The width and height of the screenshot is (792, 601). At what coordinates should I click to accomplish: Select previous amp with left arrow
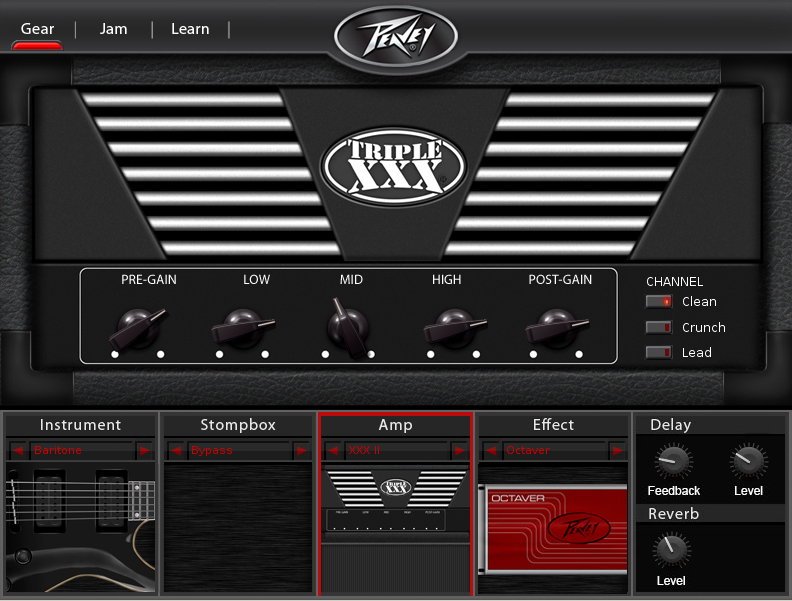point(333,450)
